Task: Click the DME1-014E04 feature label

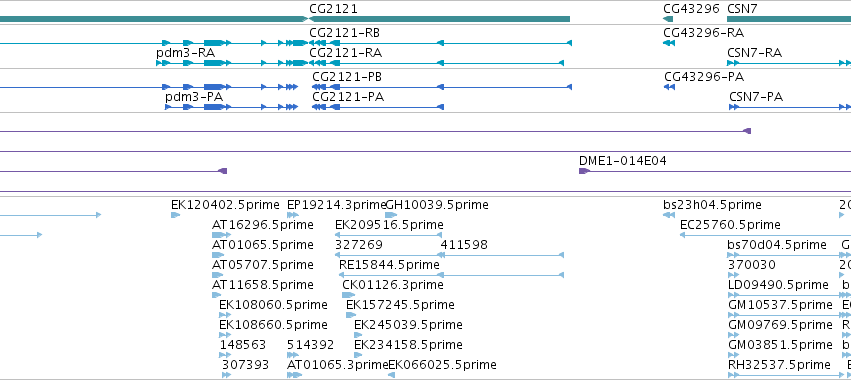Action: click(623, 161)
